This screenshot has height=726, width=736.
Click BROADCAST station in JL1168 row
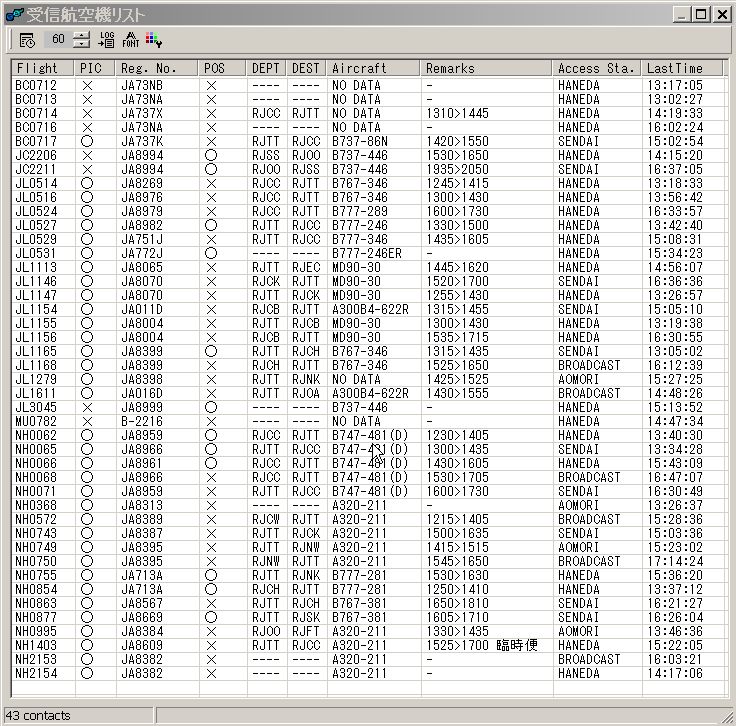(589, 366)
